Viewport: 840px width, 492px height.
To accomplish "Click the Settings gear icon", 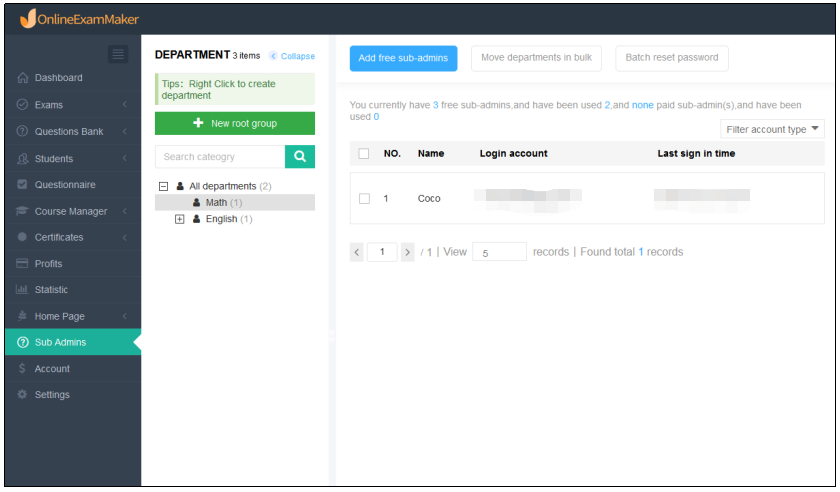I will coord(22,394).
